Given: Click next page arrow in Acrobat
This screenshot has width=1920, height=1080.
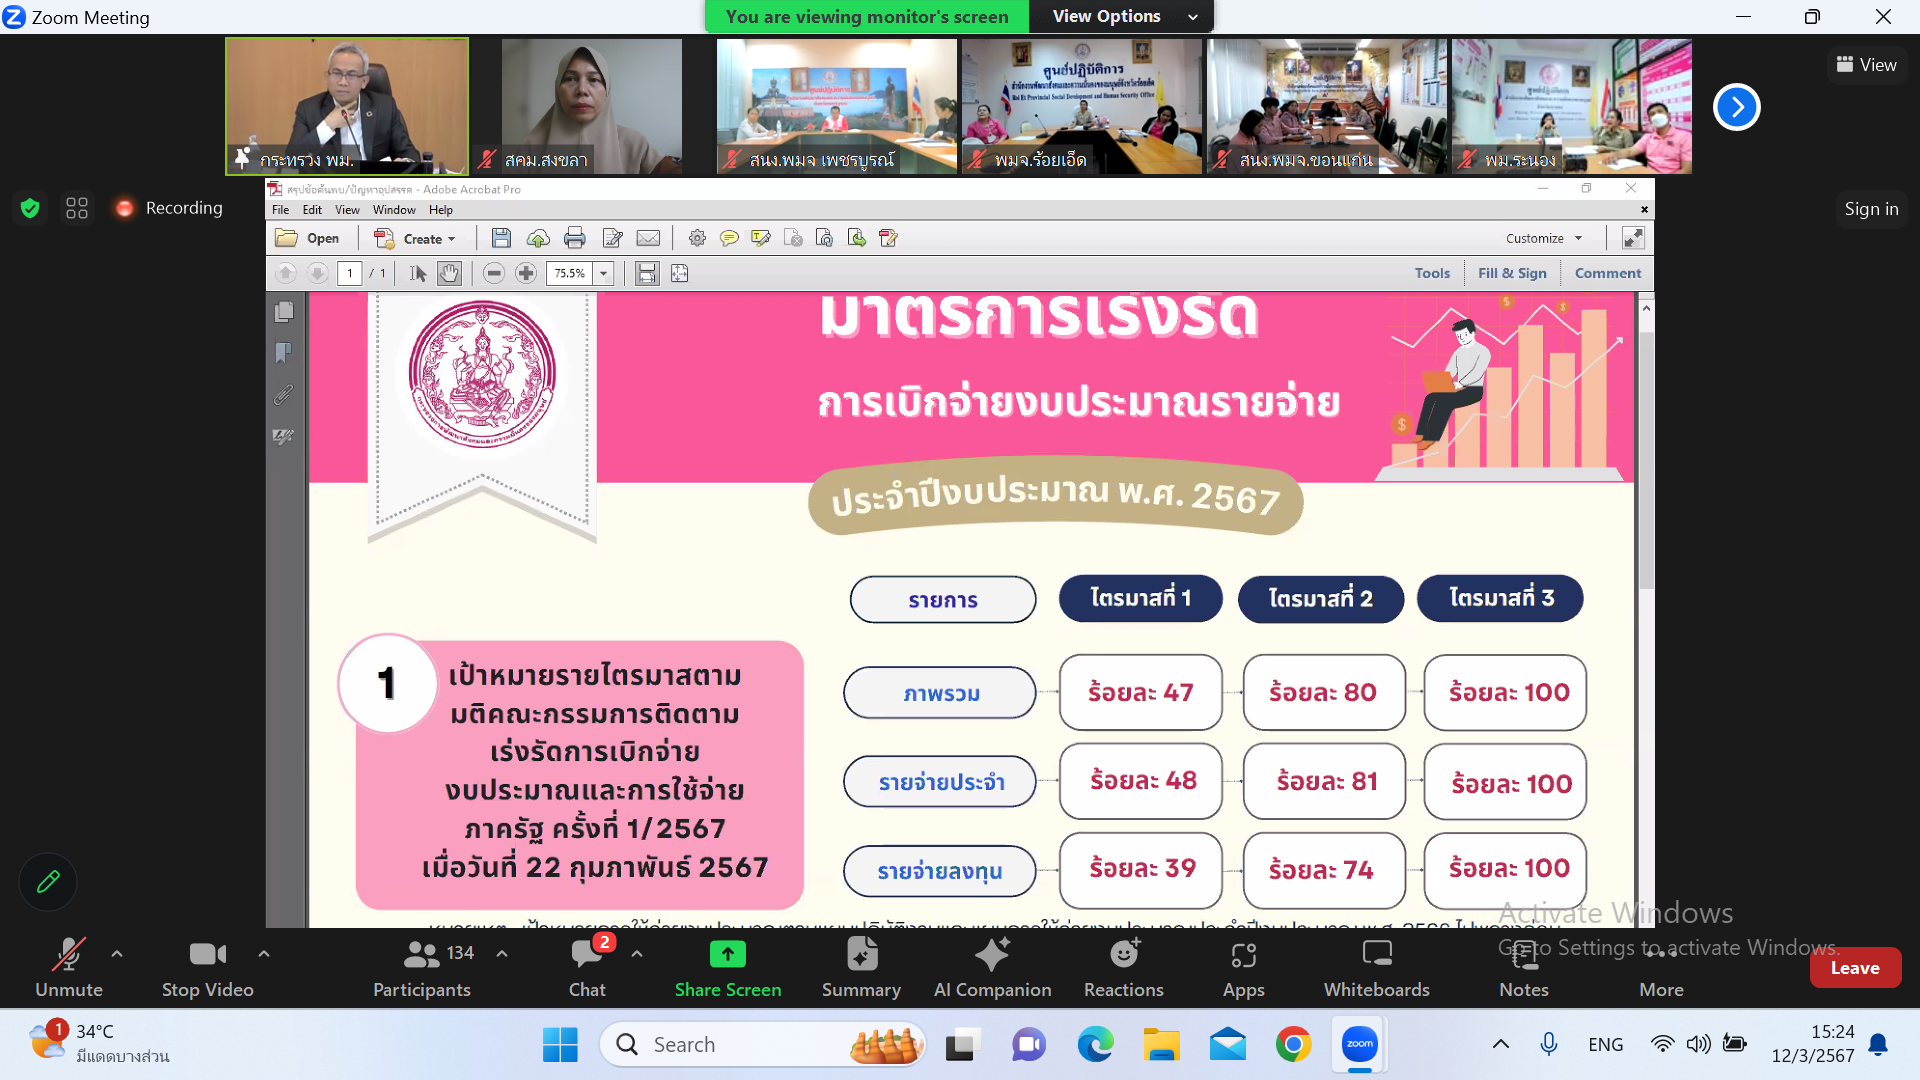Looking at the screenshot, I should point(318,273).
